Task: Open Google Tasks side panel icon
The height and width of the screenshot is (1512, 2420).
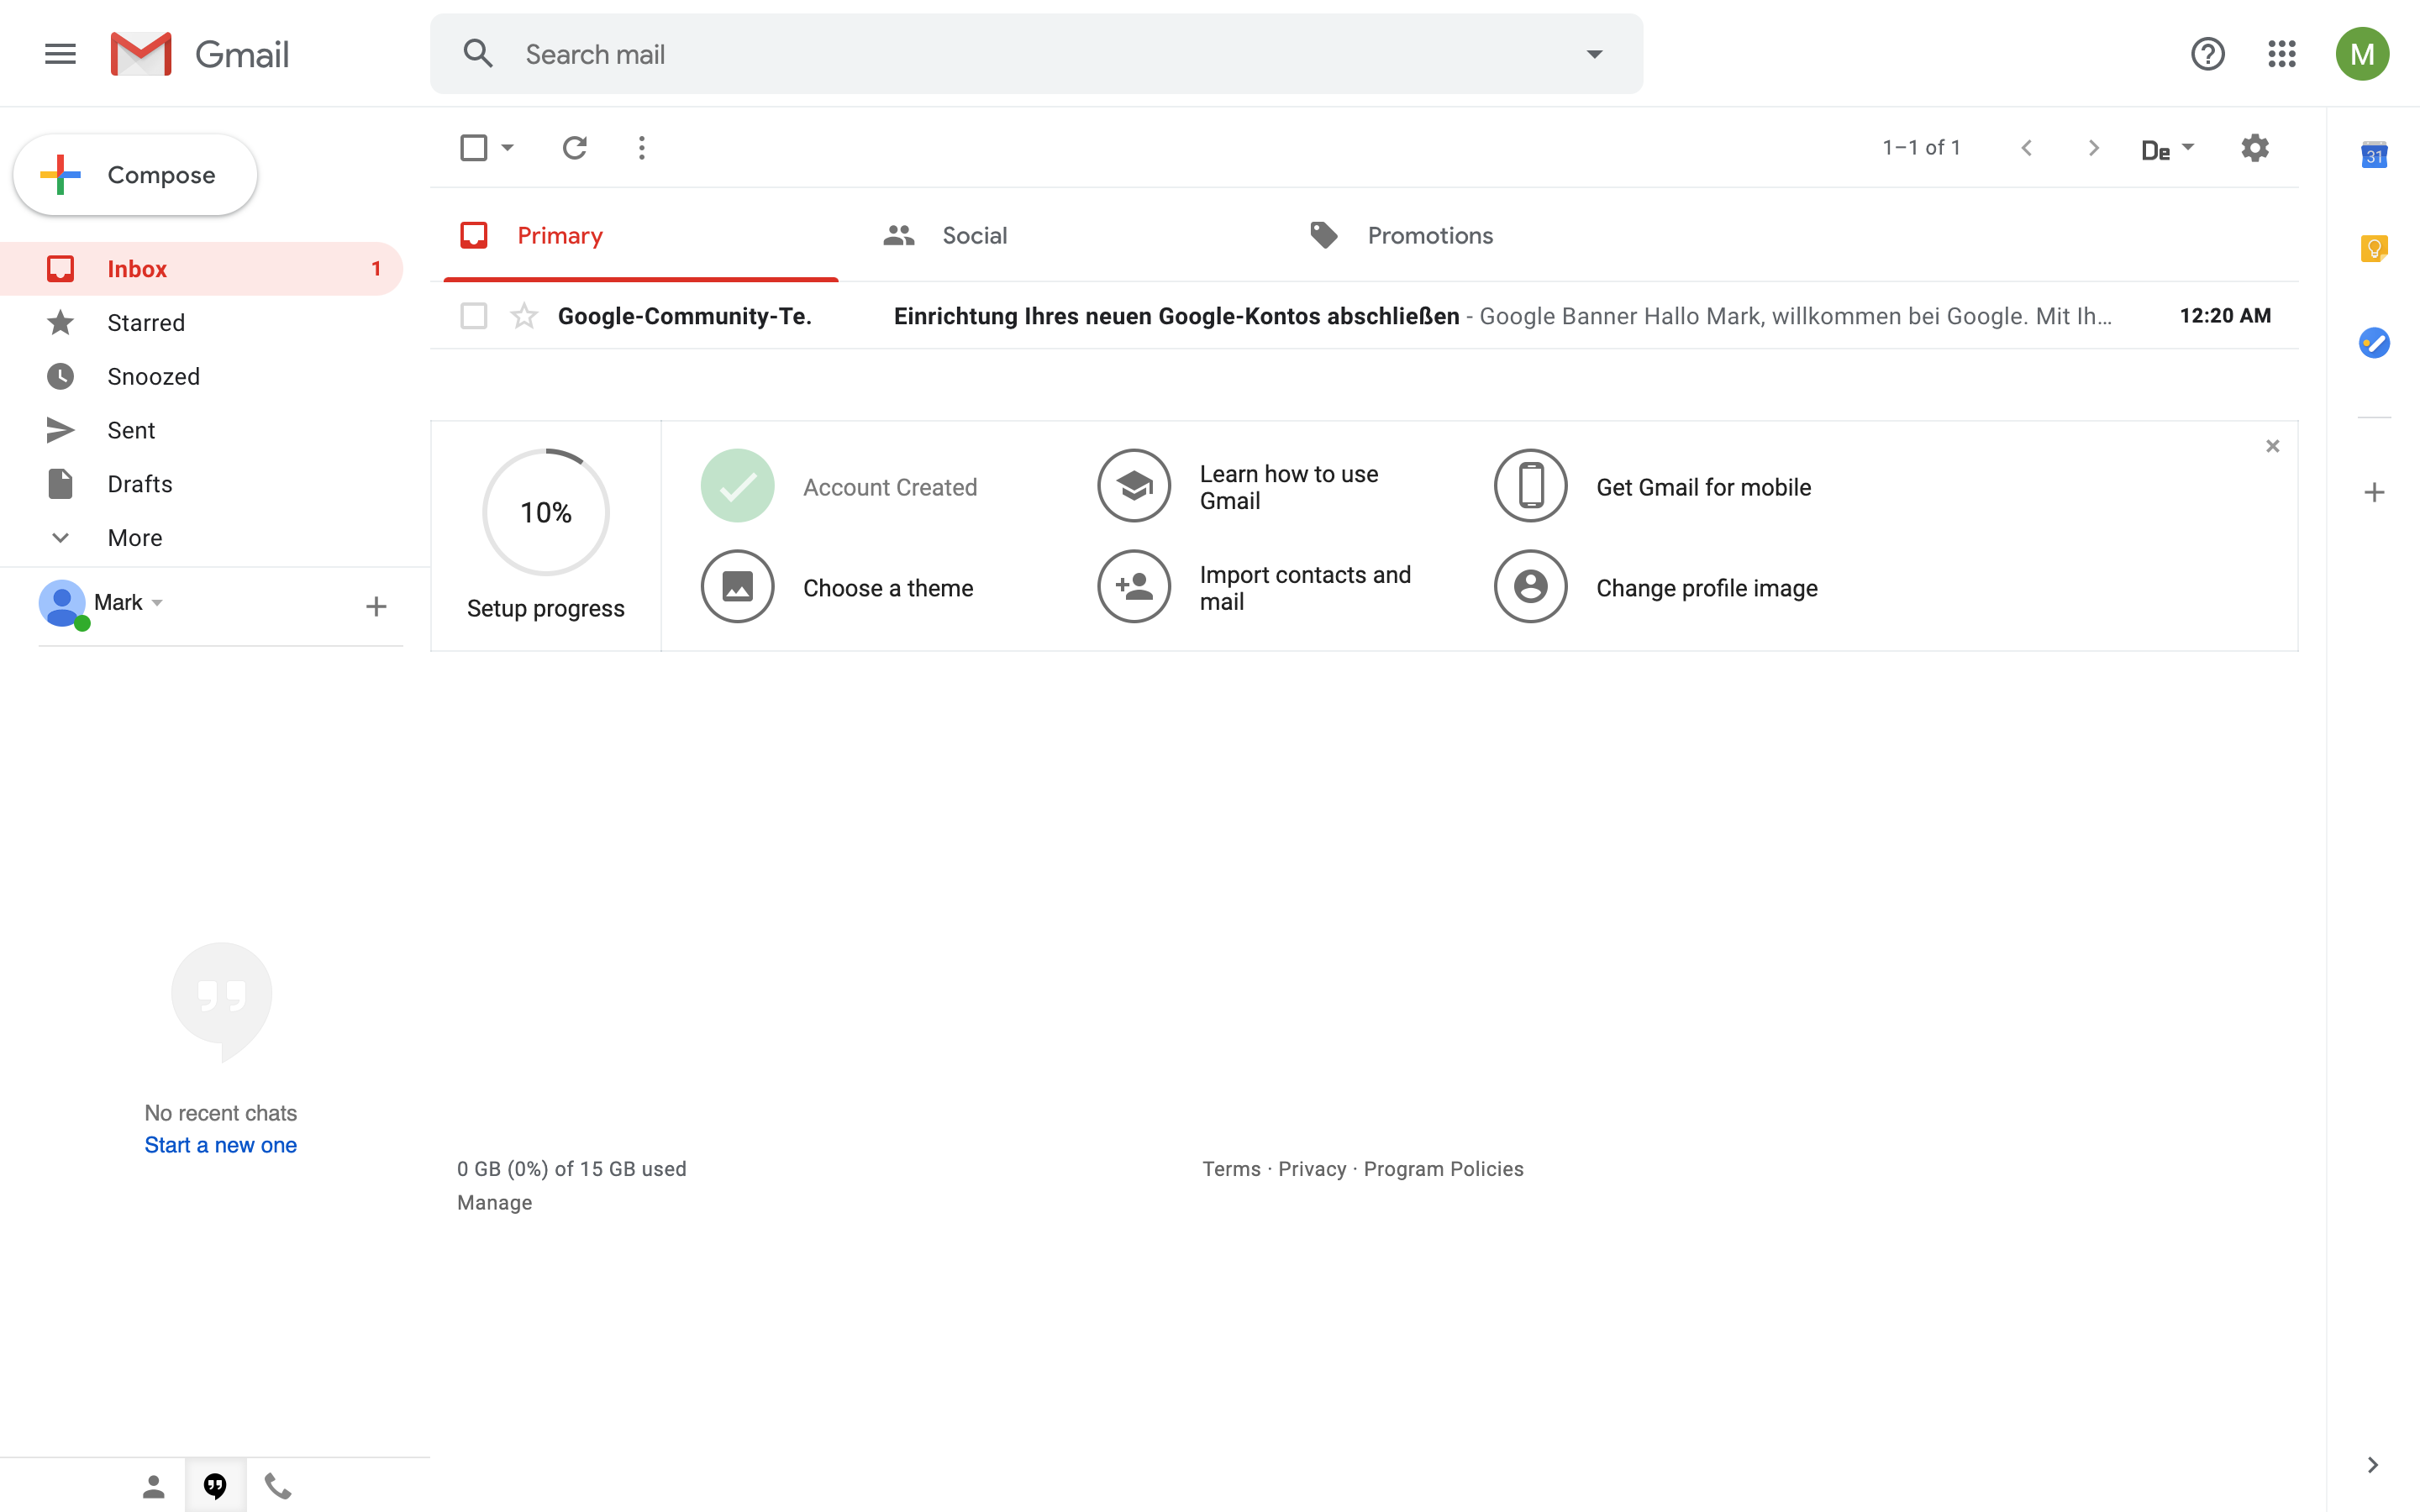Action: [x=2373, y=343]
